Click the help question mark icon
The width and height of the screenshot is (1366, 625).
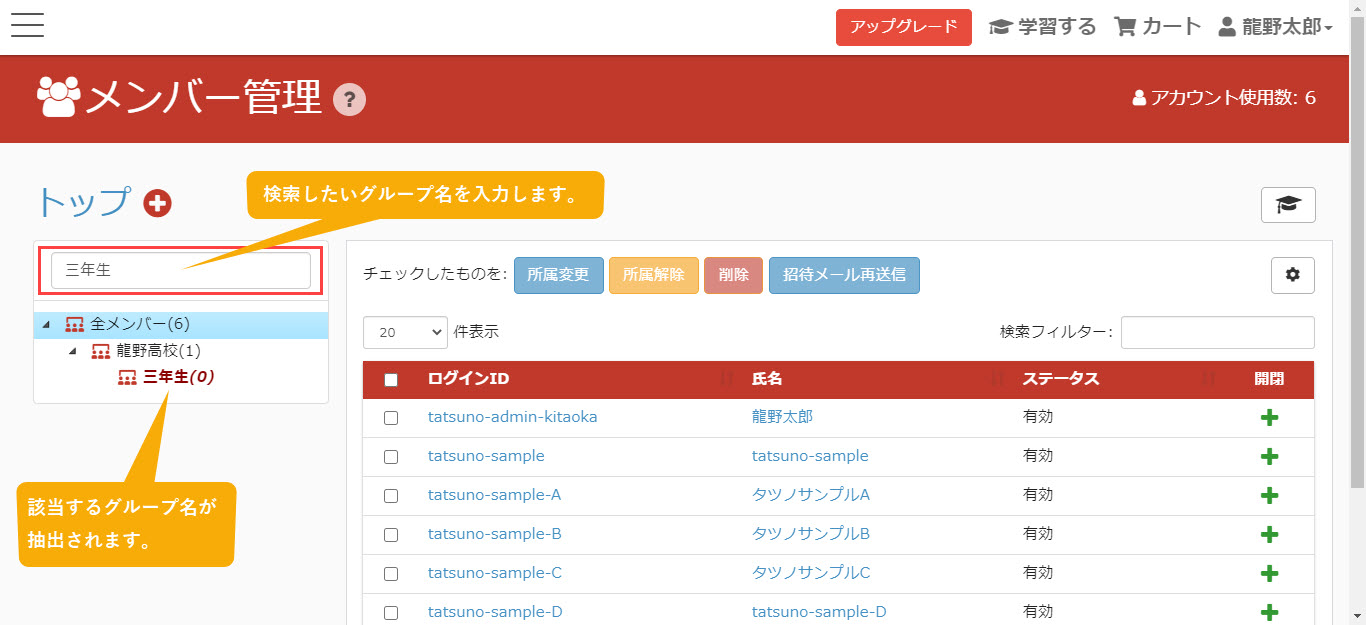(349, 99)
